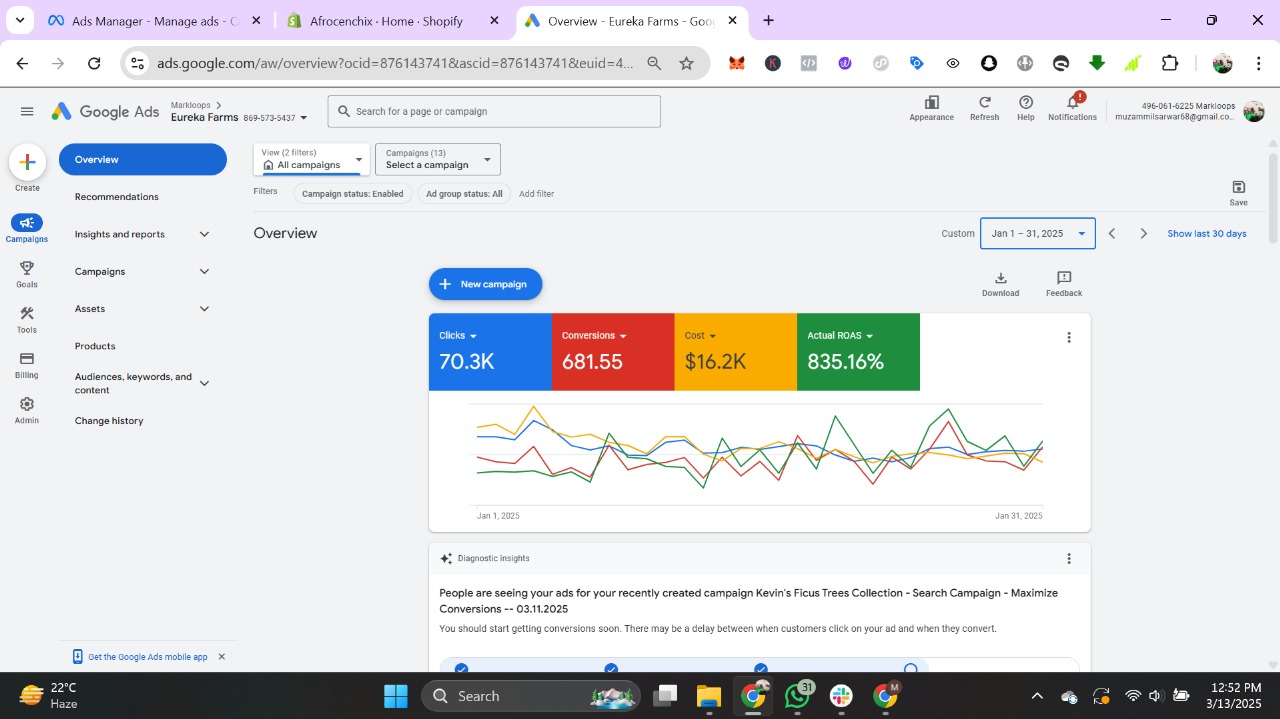Open the Campaigns megaphone section
The height and width of the screenshot is (719, 1280).
[27, 229]
